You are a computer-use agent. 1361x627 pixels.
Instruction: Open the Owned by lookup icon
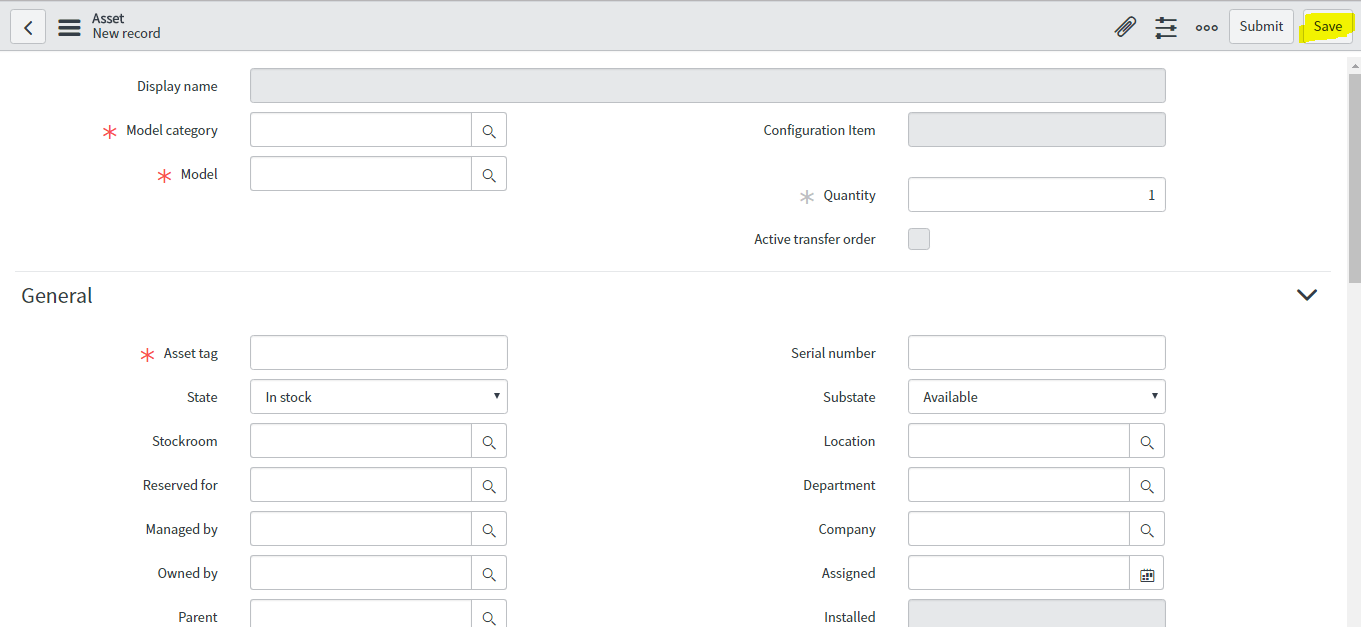(x=489, y=572)
